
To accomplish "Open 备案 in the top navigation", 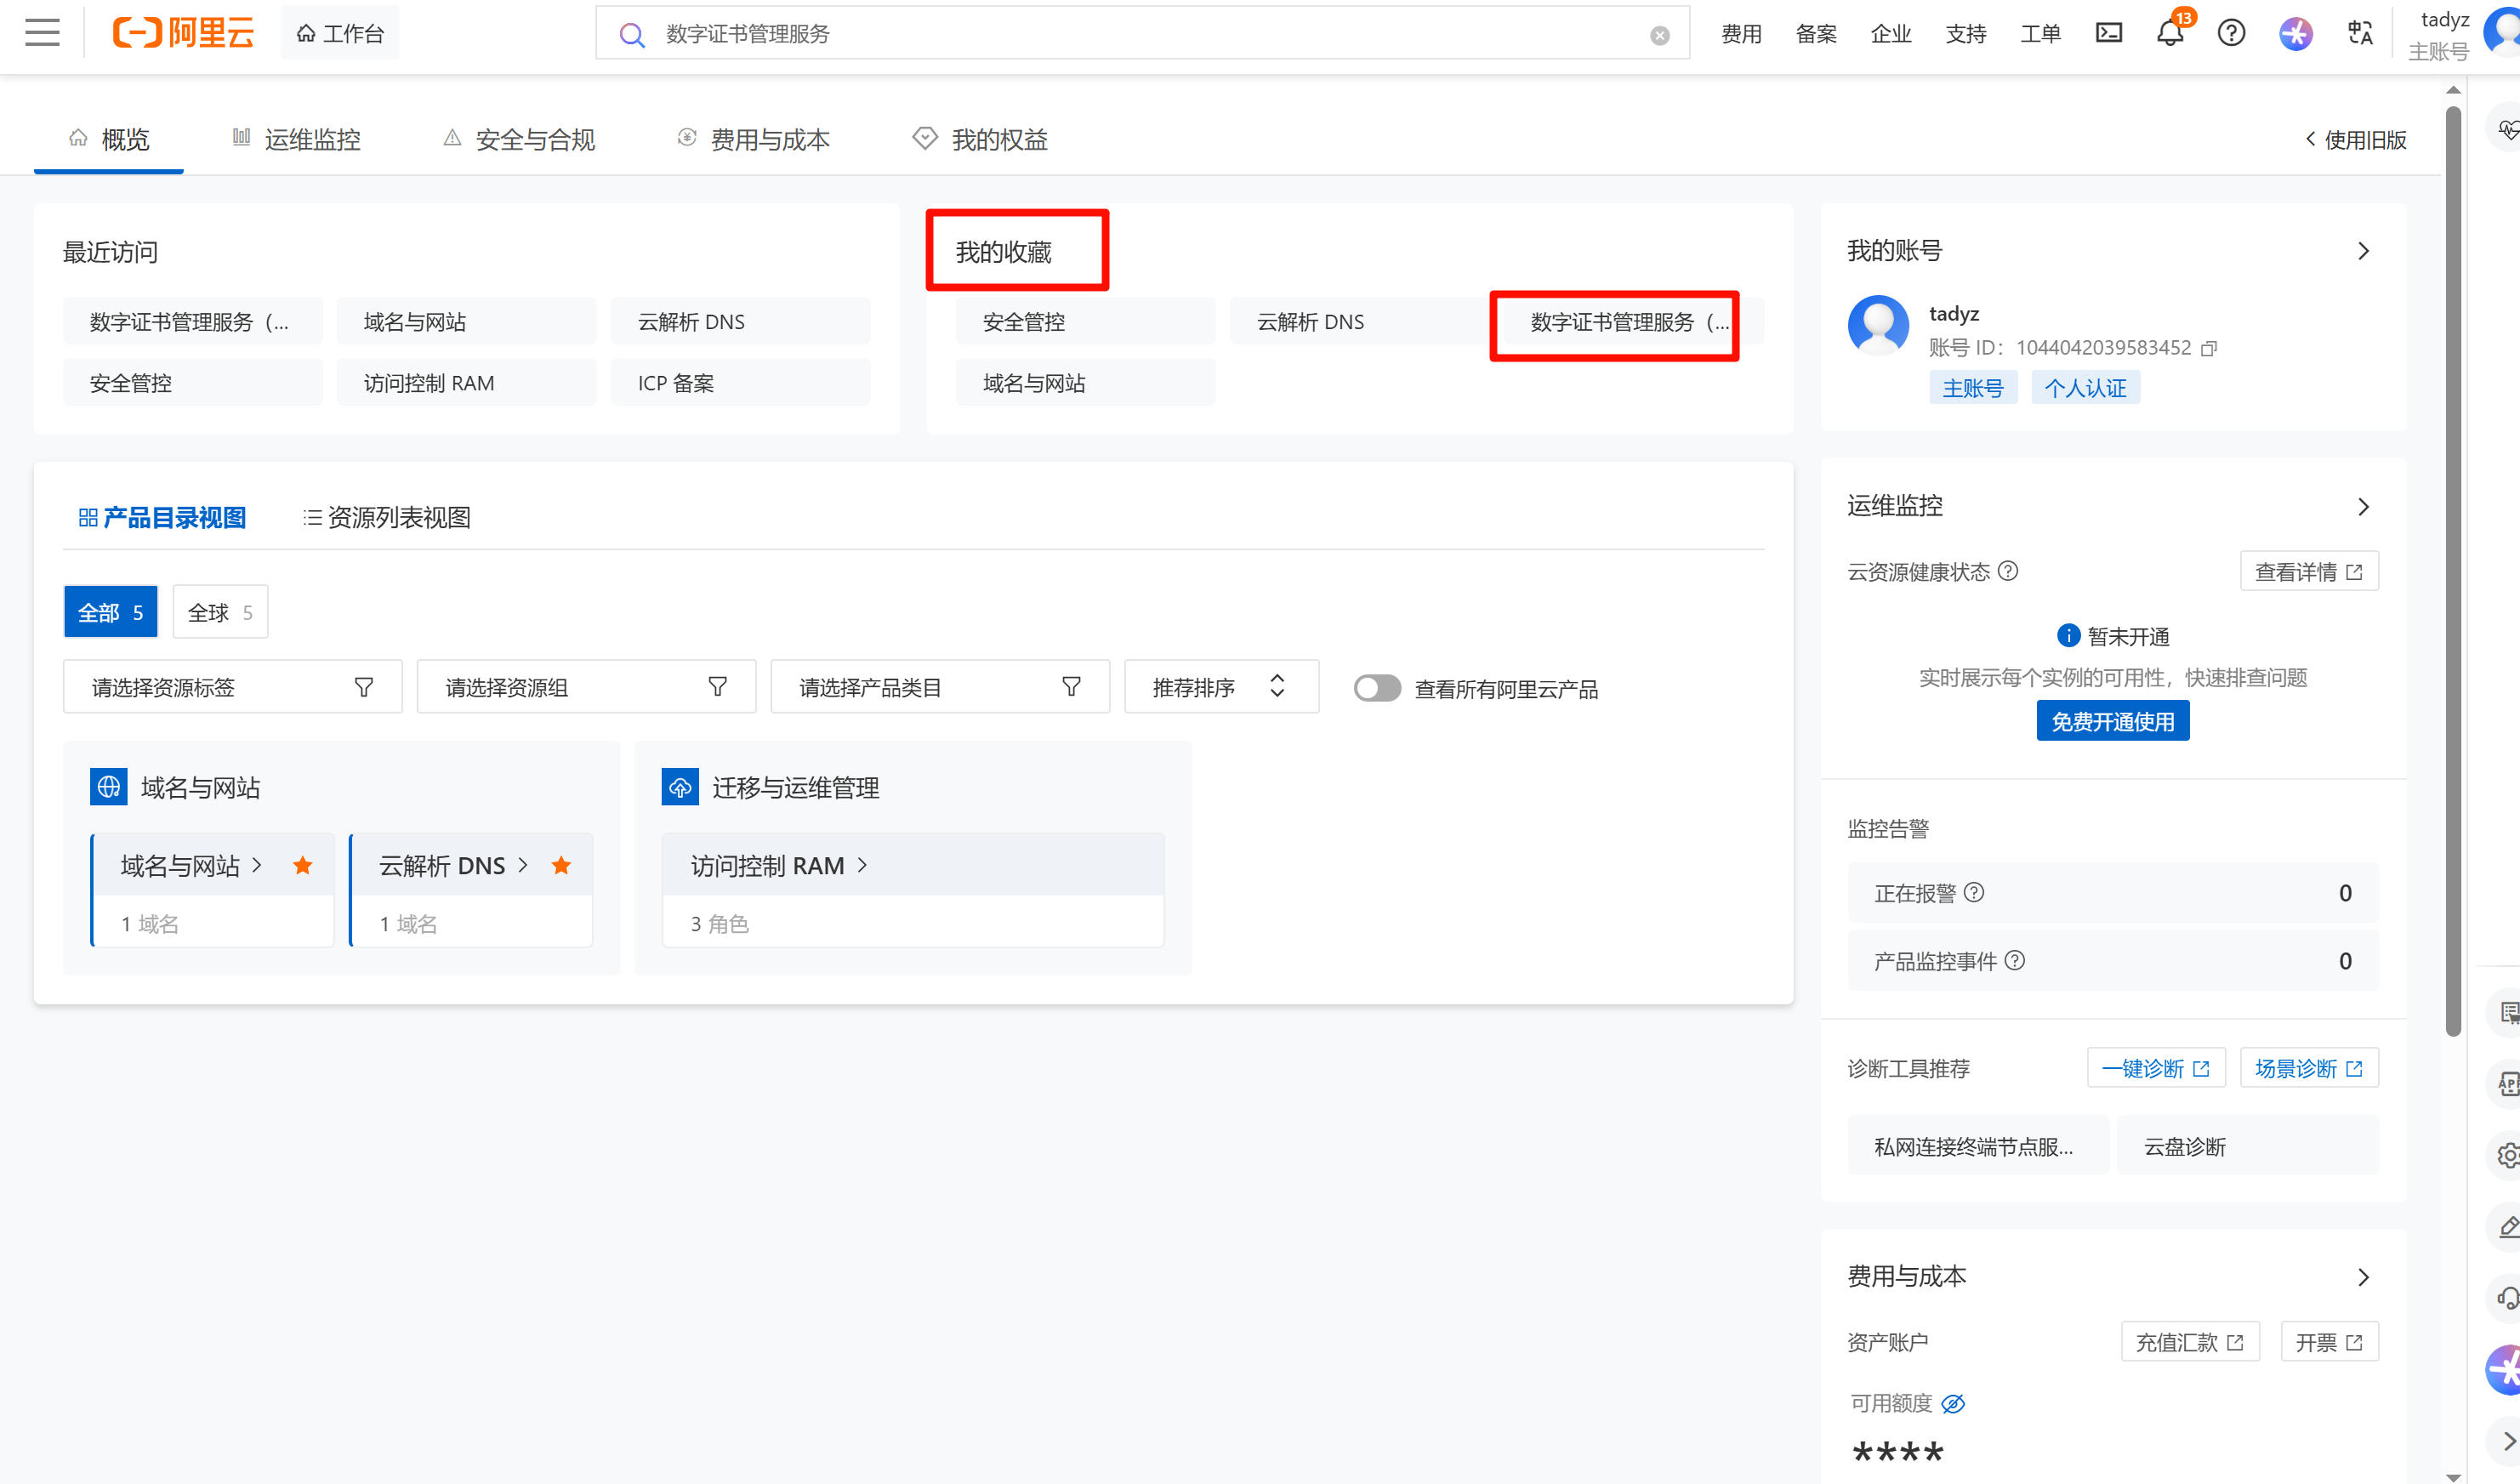I will (1816, 34).
